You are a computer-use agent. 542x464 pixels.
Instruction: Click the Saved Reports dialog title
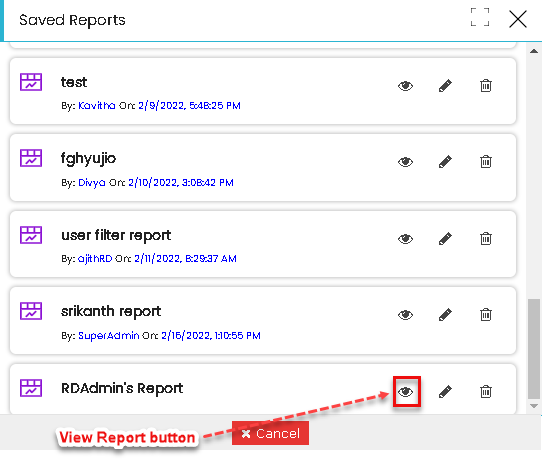[72, 20]
